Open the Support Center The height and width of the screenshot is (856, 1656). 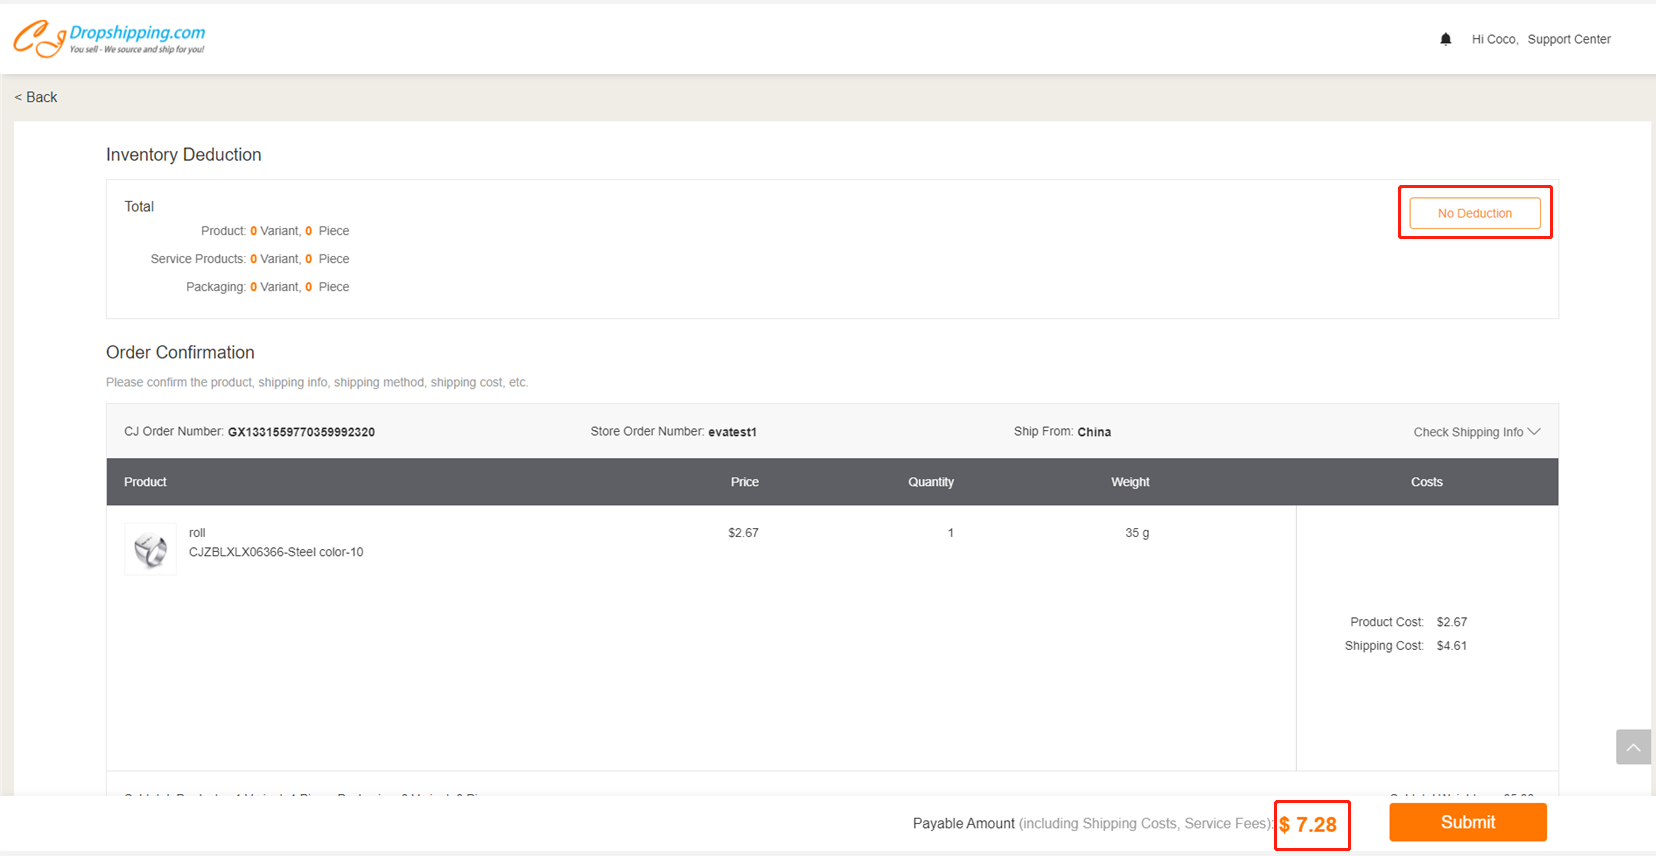click(x=1568, y=39)
